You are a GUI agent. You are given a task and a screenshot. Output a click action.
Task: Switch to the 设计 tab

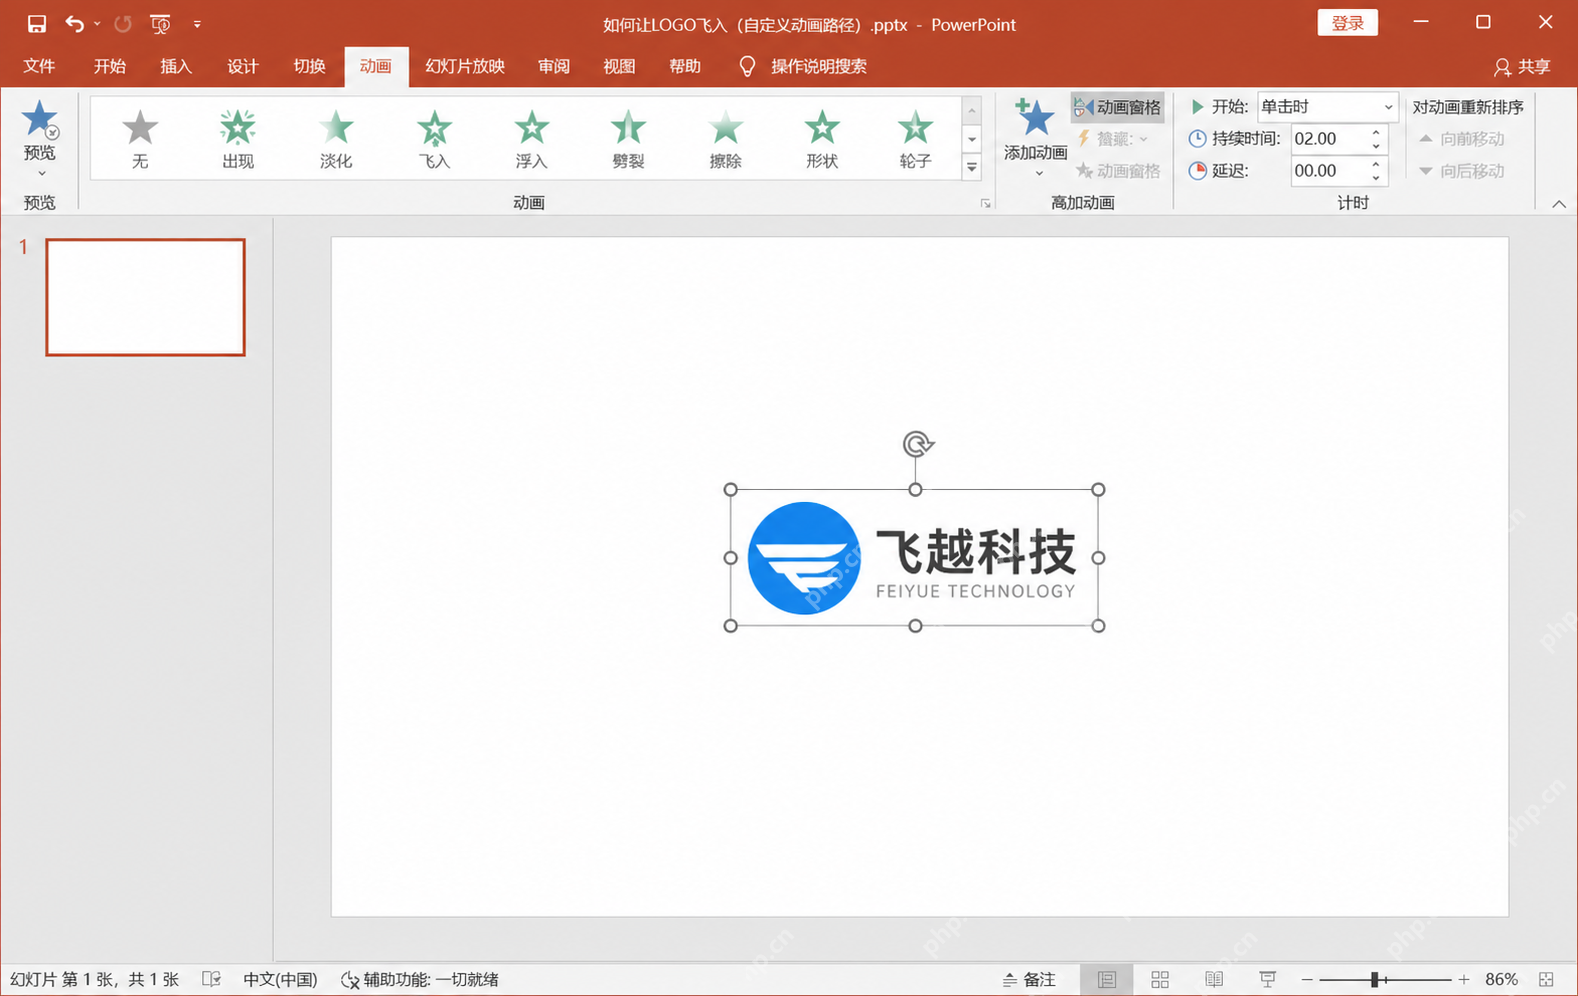point(243,66)
